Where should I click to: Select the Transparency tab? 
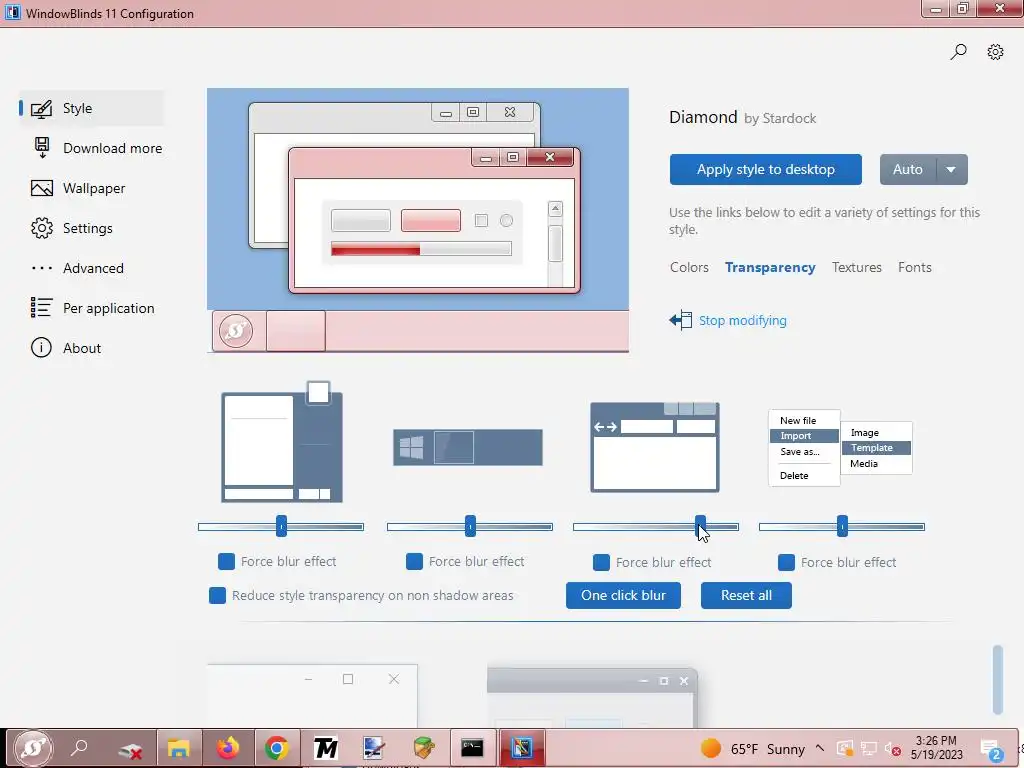(x=770, y=267)
